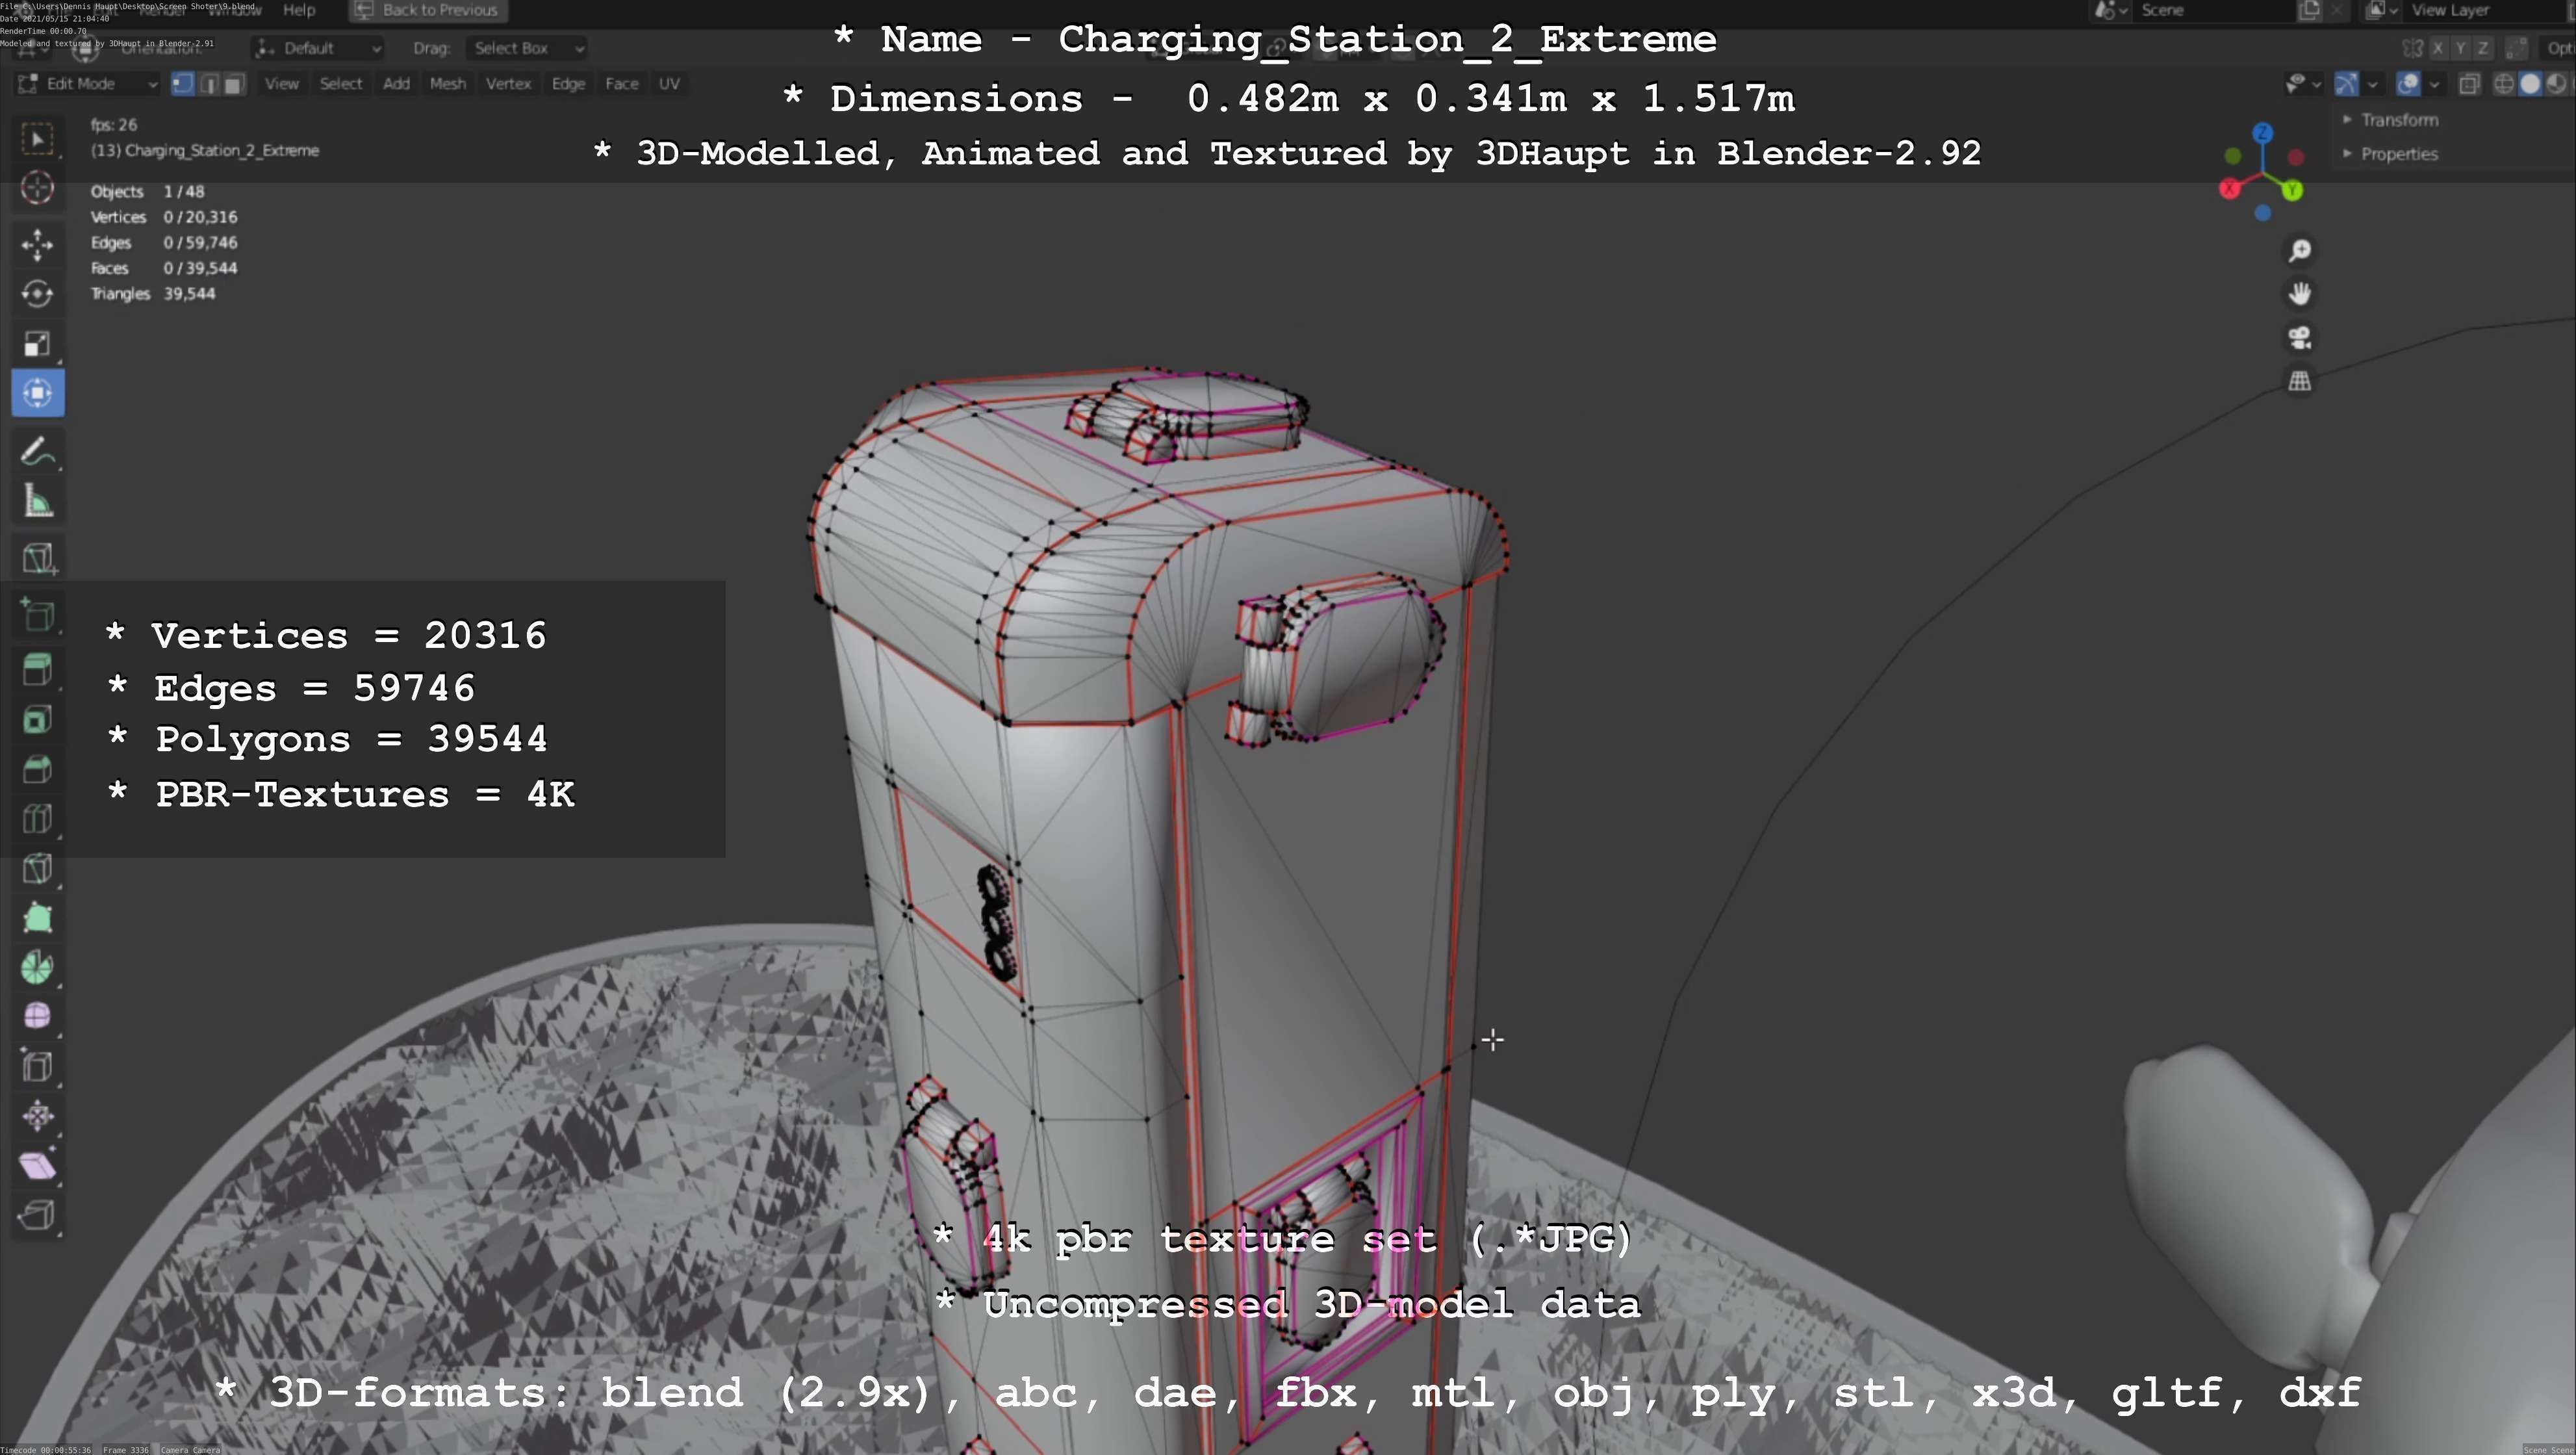Switch perspective/orthographic grid icon
This screenshot has width=2576, height=1455.
tap(2299, 382)
